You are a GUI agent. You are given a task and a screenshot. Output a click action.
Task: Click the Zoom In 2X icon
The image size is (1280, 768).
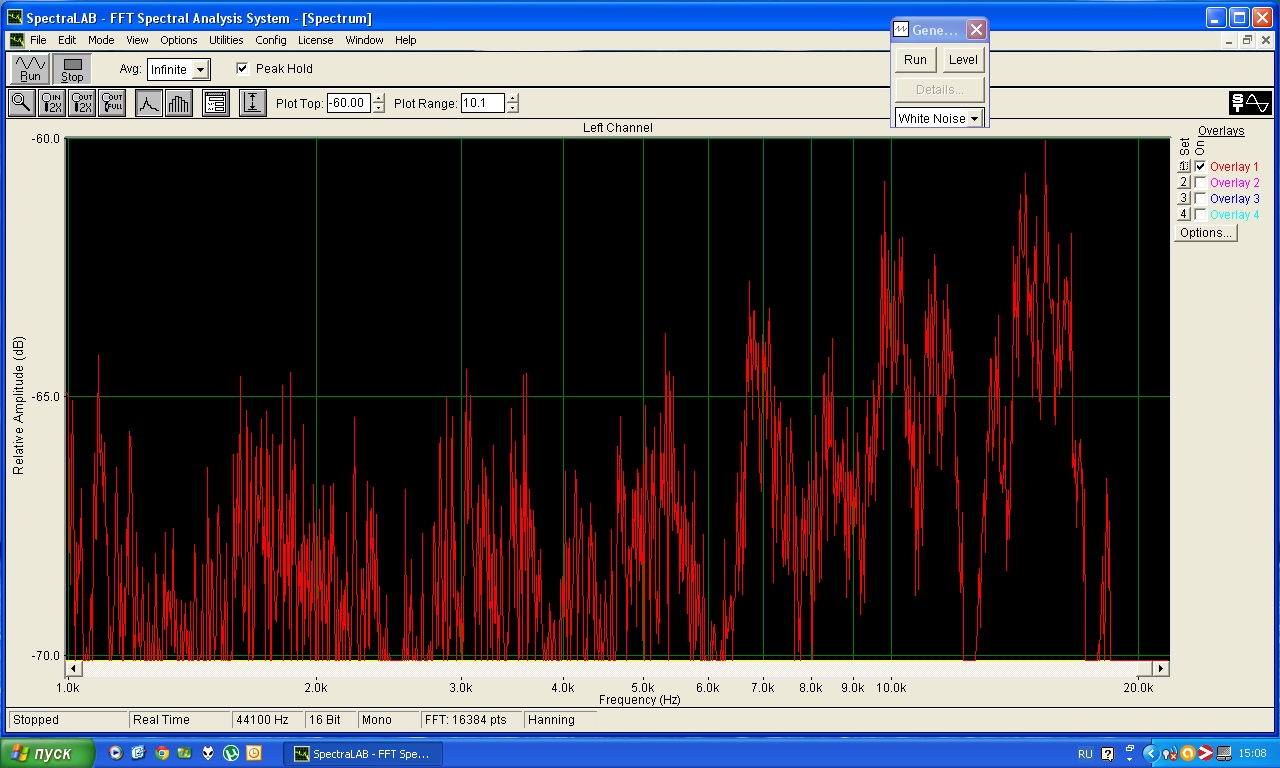51,103
